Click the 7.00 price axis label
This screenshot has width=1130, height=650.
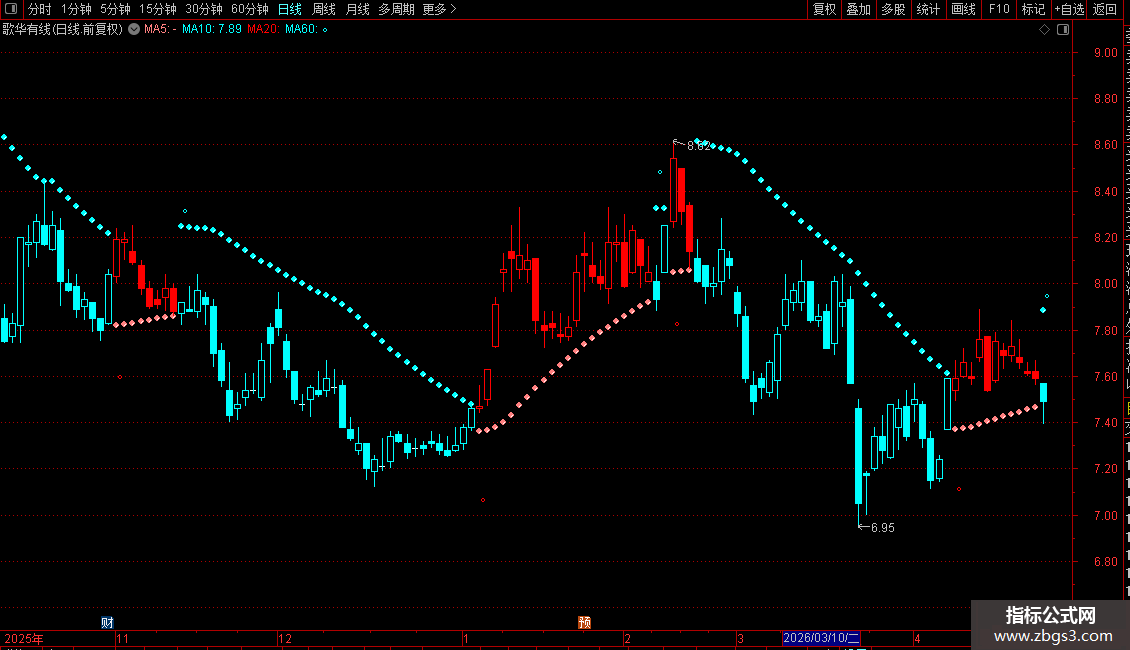click(1105, 515)
